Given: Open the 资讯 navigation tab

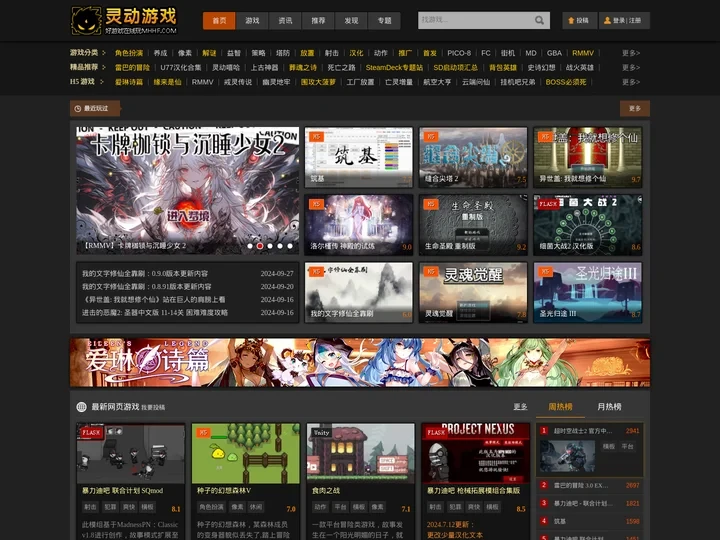Looking at the screenshot, I should click(285, 21).
